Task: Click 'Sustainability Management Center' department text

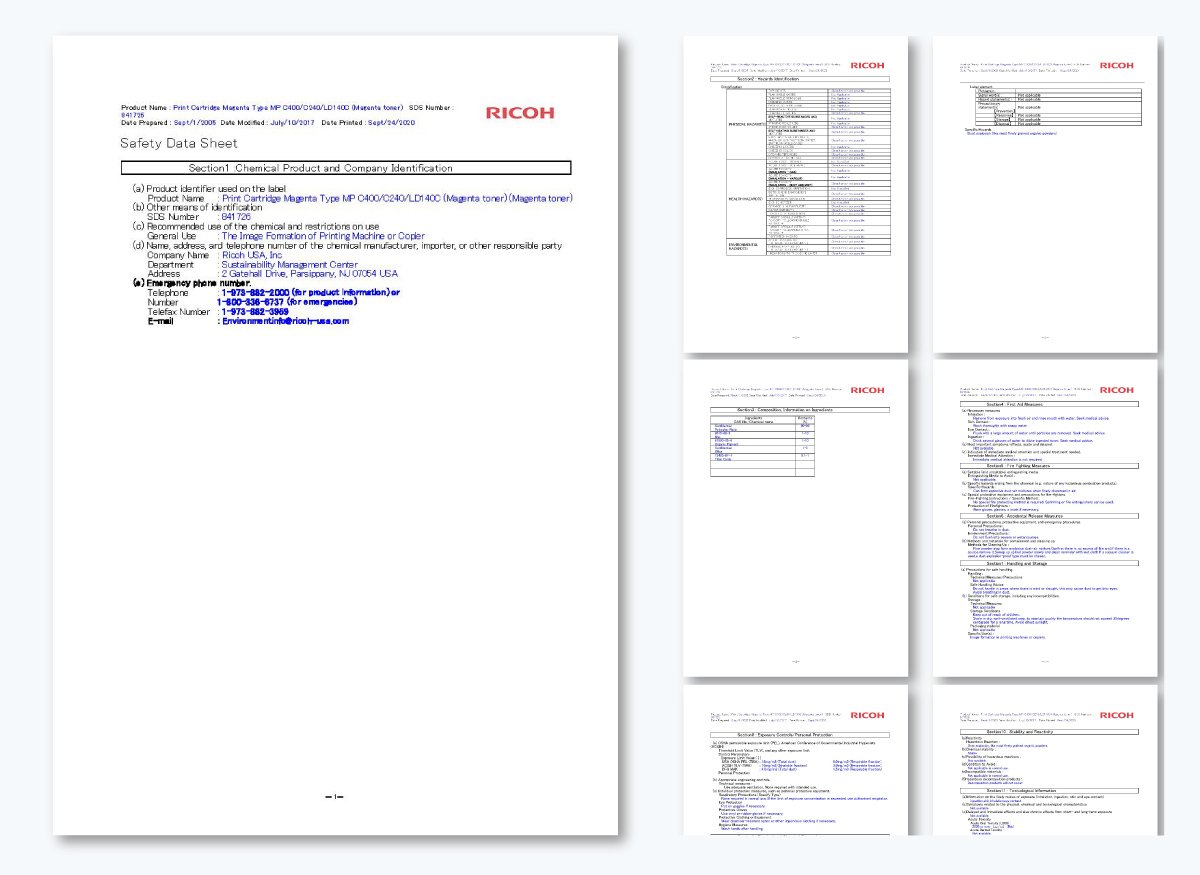Action: [290, 265]
